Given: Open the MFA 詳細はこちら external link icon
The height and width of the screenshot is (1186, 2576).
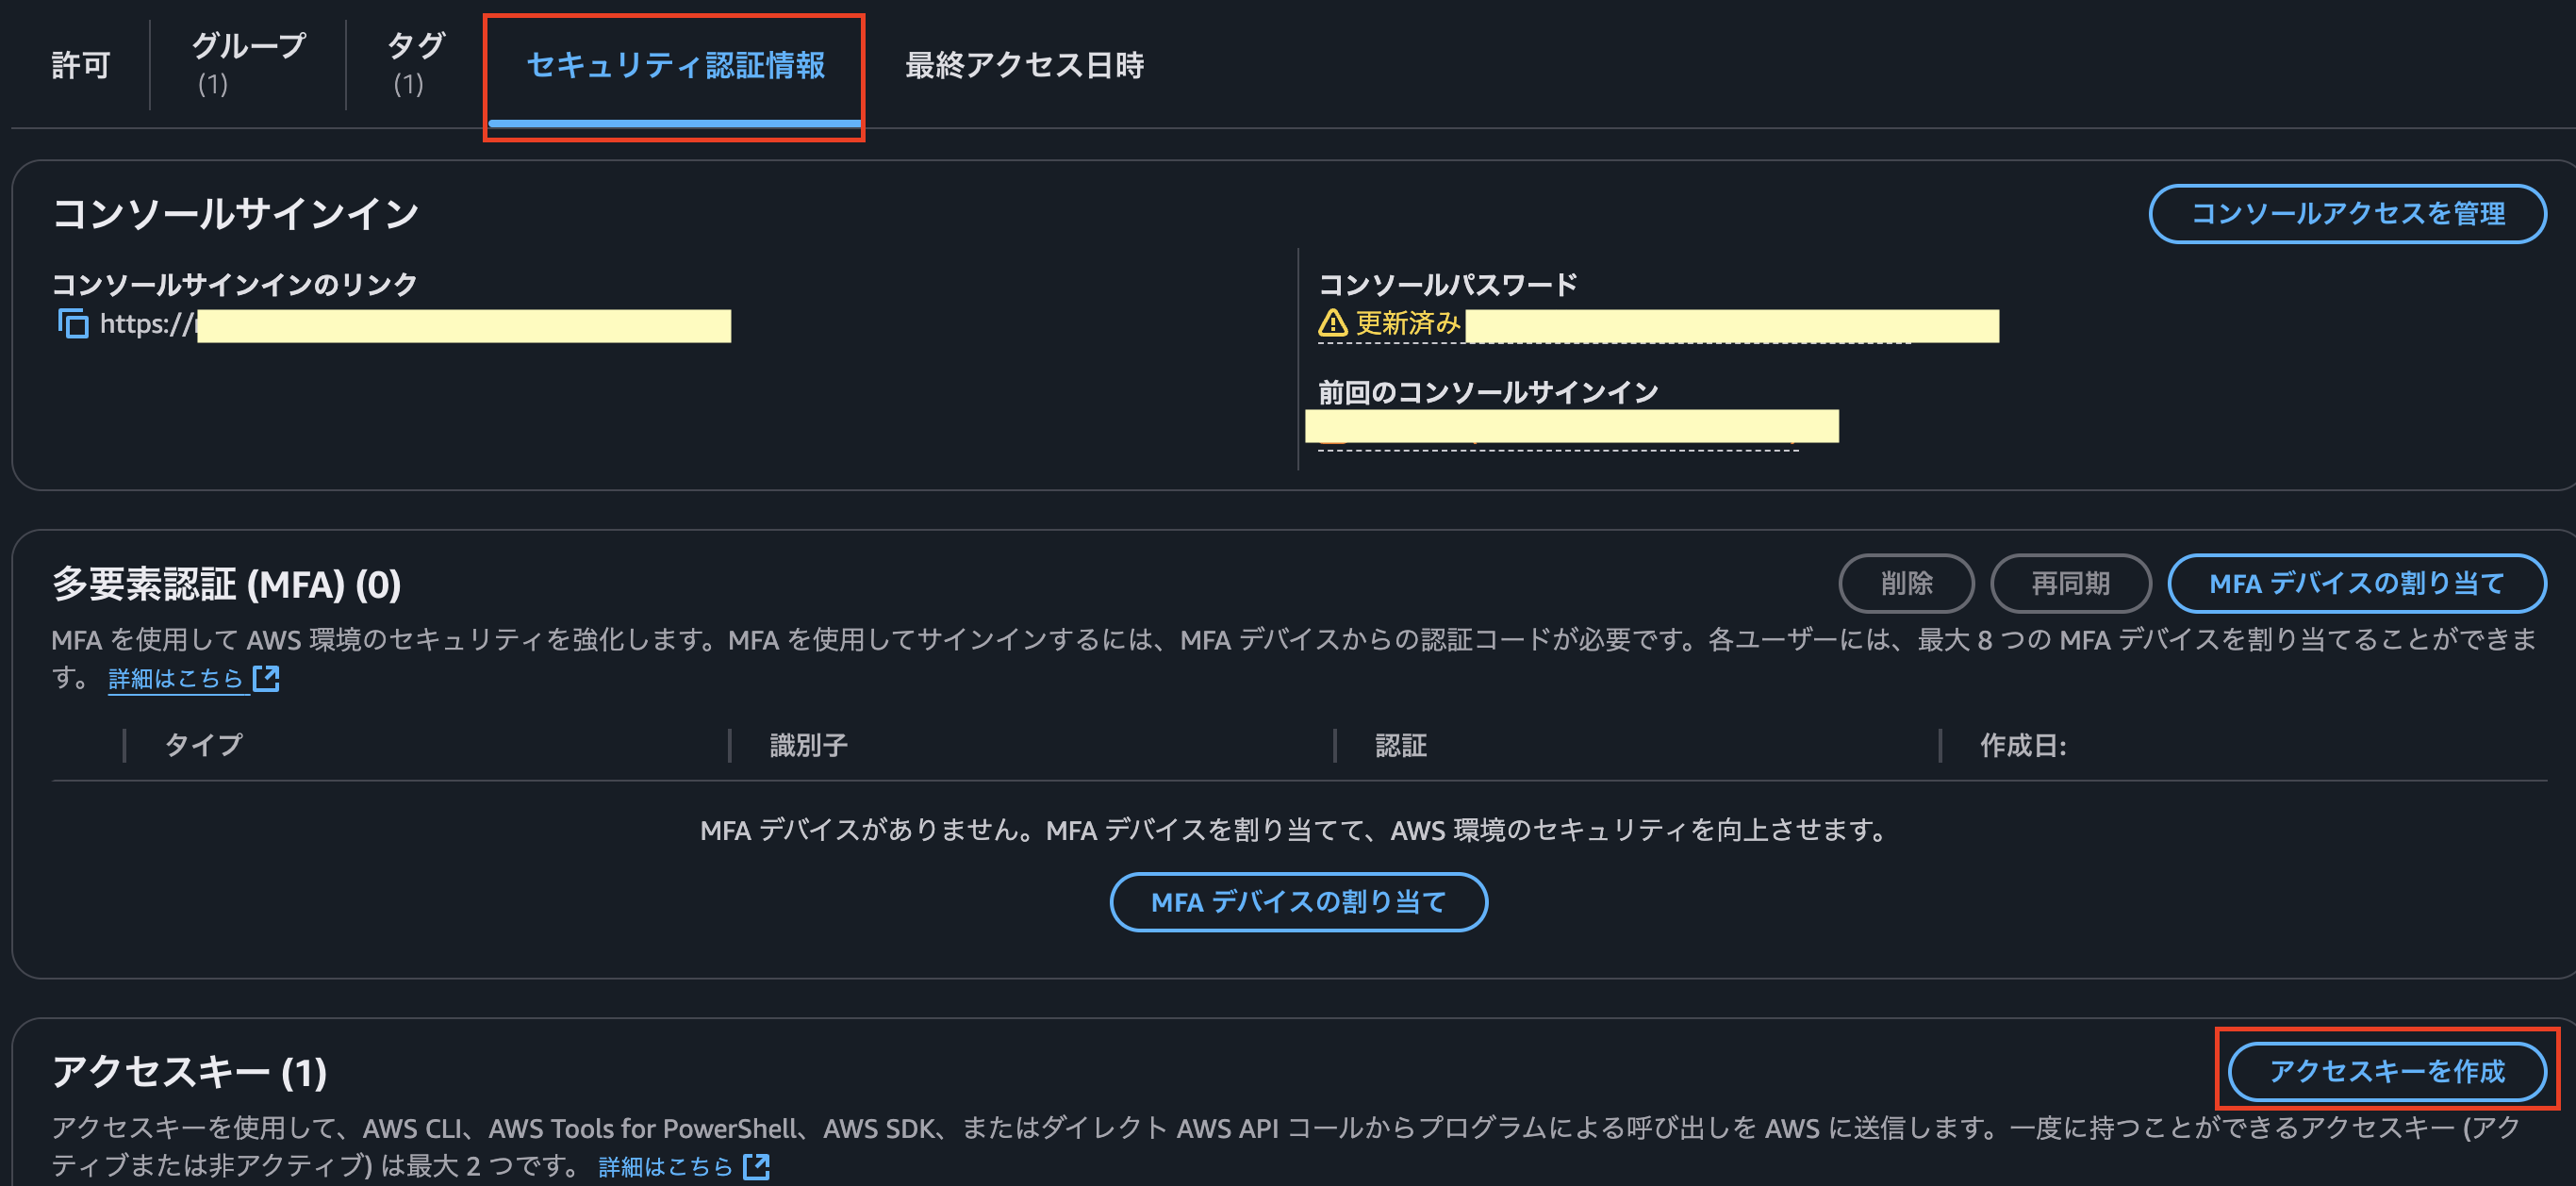Looking at the screenshot, I should point(266,678).
